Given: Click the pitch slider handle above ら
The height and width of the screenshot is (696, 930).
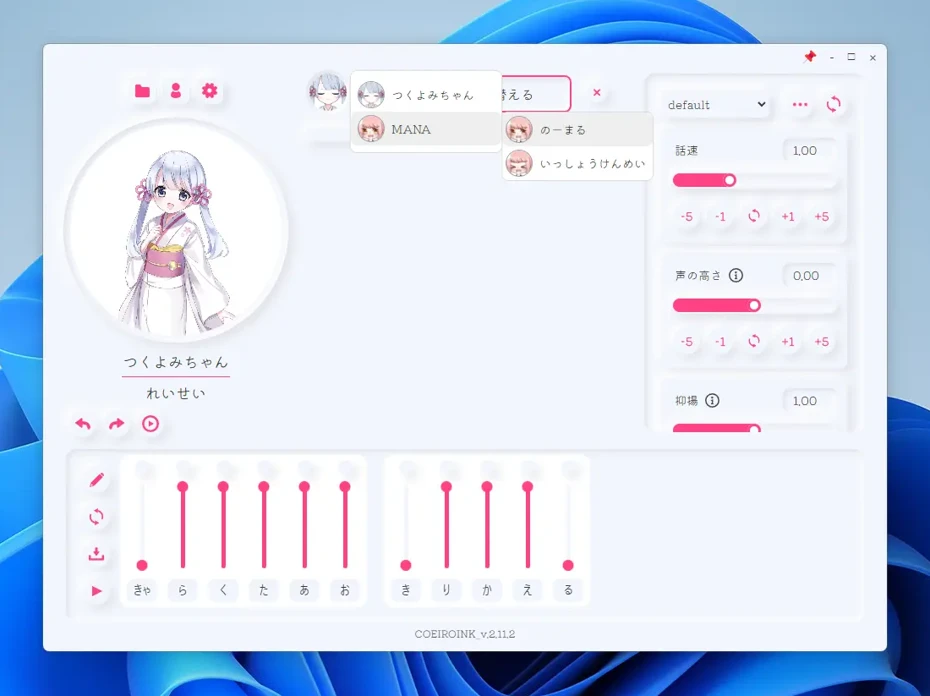Looking at the screenshot, I should [183, 487].
